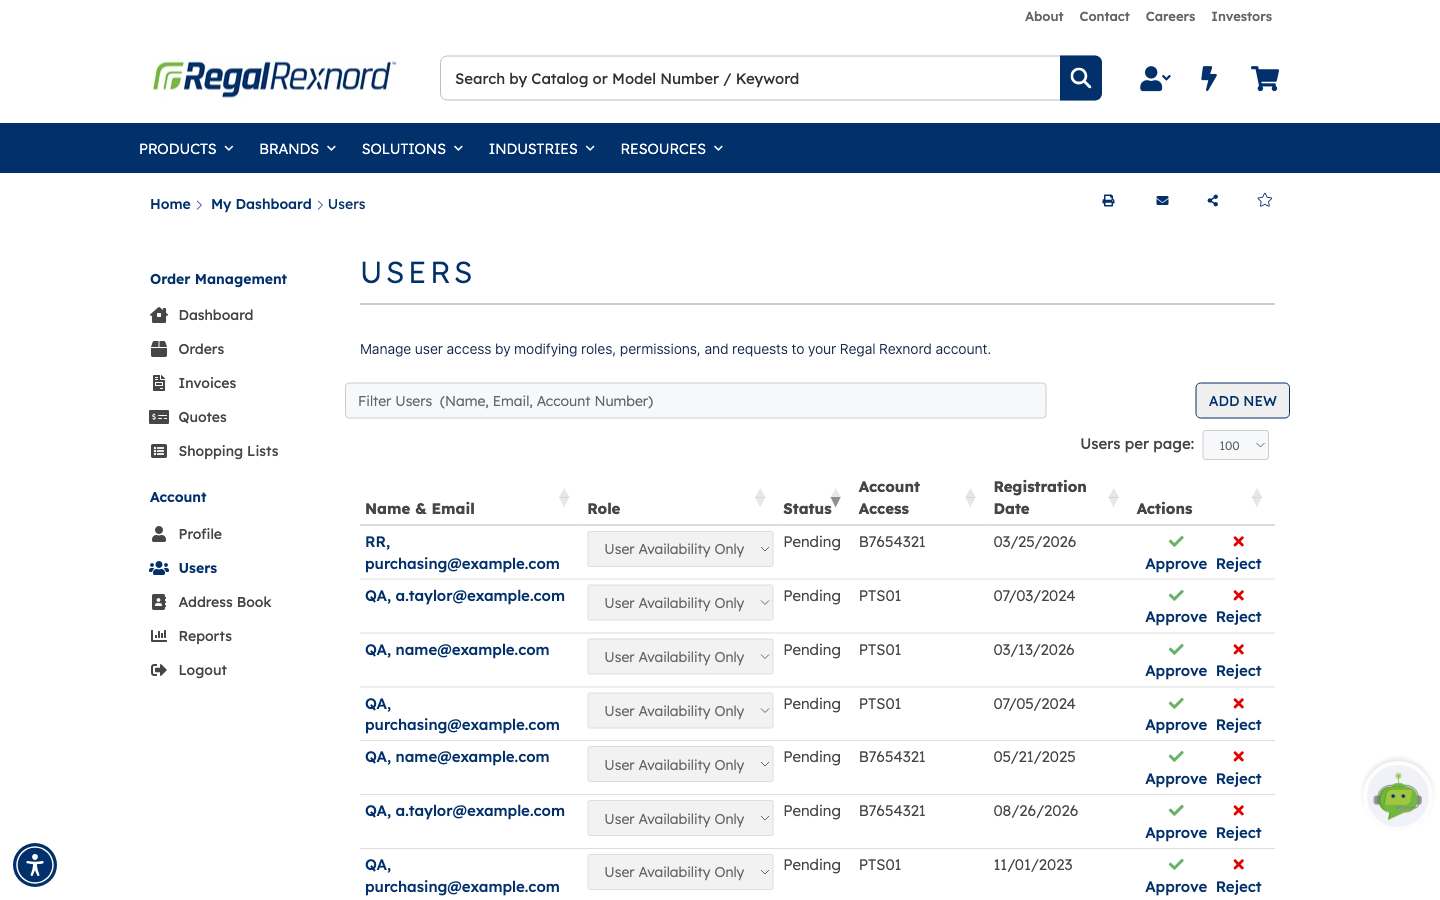Open the INDUSTRIES navigation menu
Image resolution: width=1440 pixels, height=900 pixels.
542,148
